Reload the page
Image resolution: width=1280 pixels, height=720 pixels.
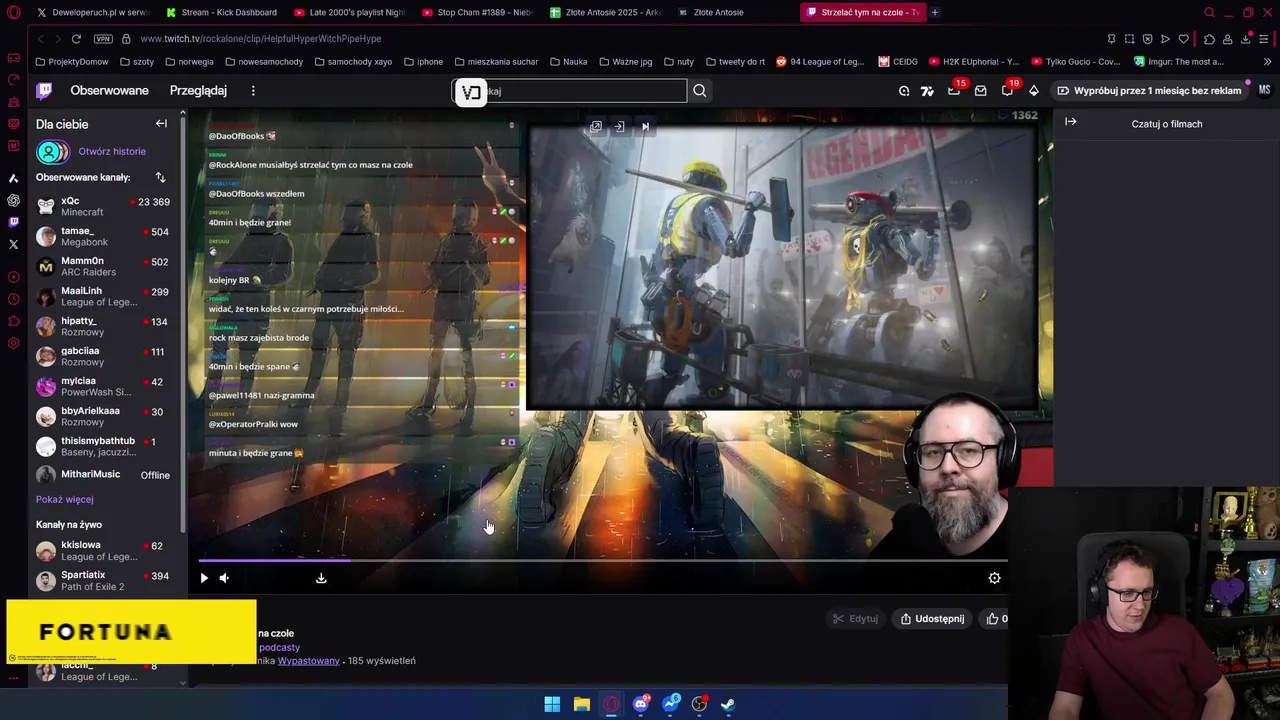(x=76, y=39)
